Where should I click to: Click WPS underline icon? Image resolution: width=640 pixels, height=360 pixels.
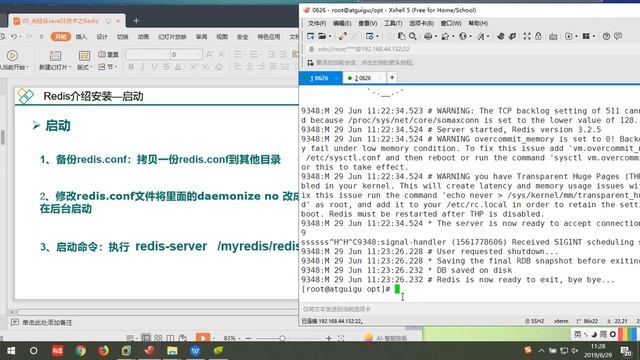tap(154, 67)
